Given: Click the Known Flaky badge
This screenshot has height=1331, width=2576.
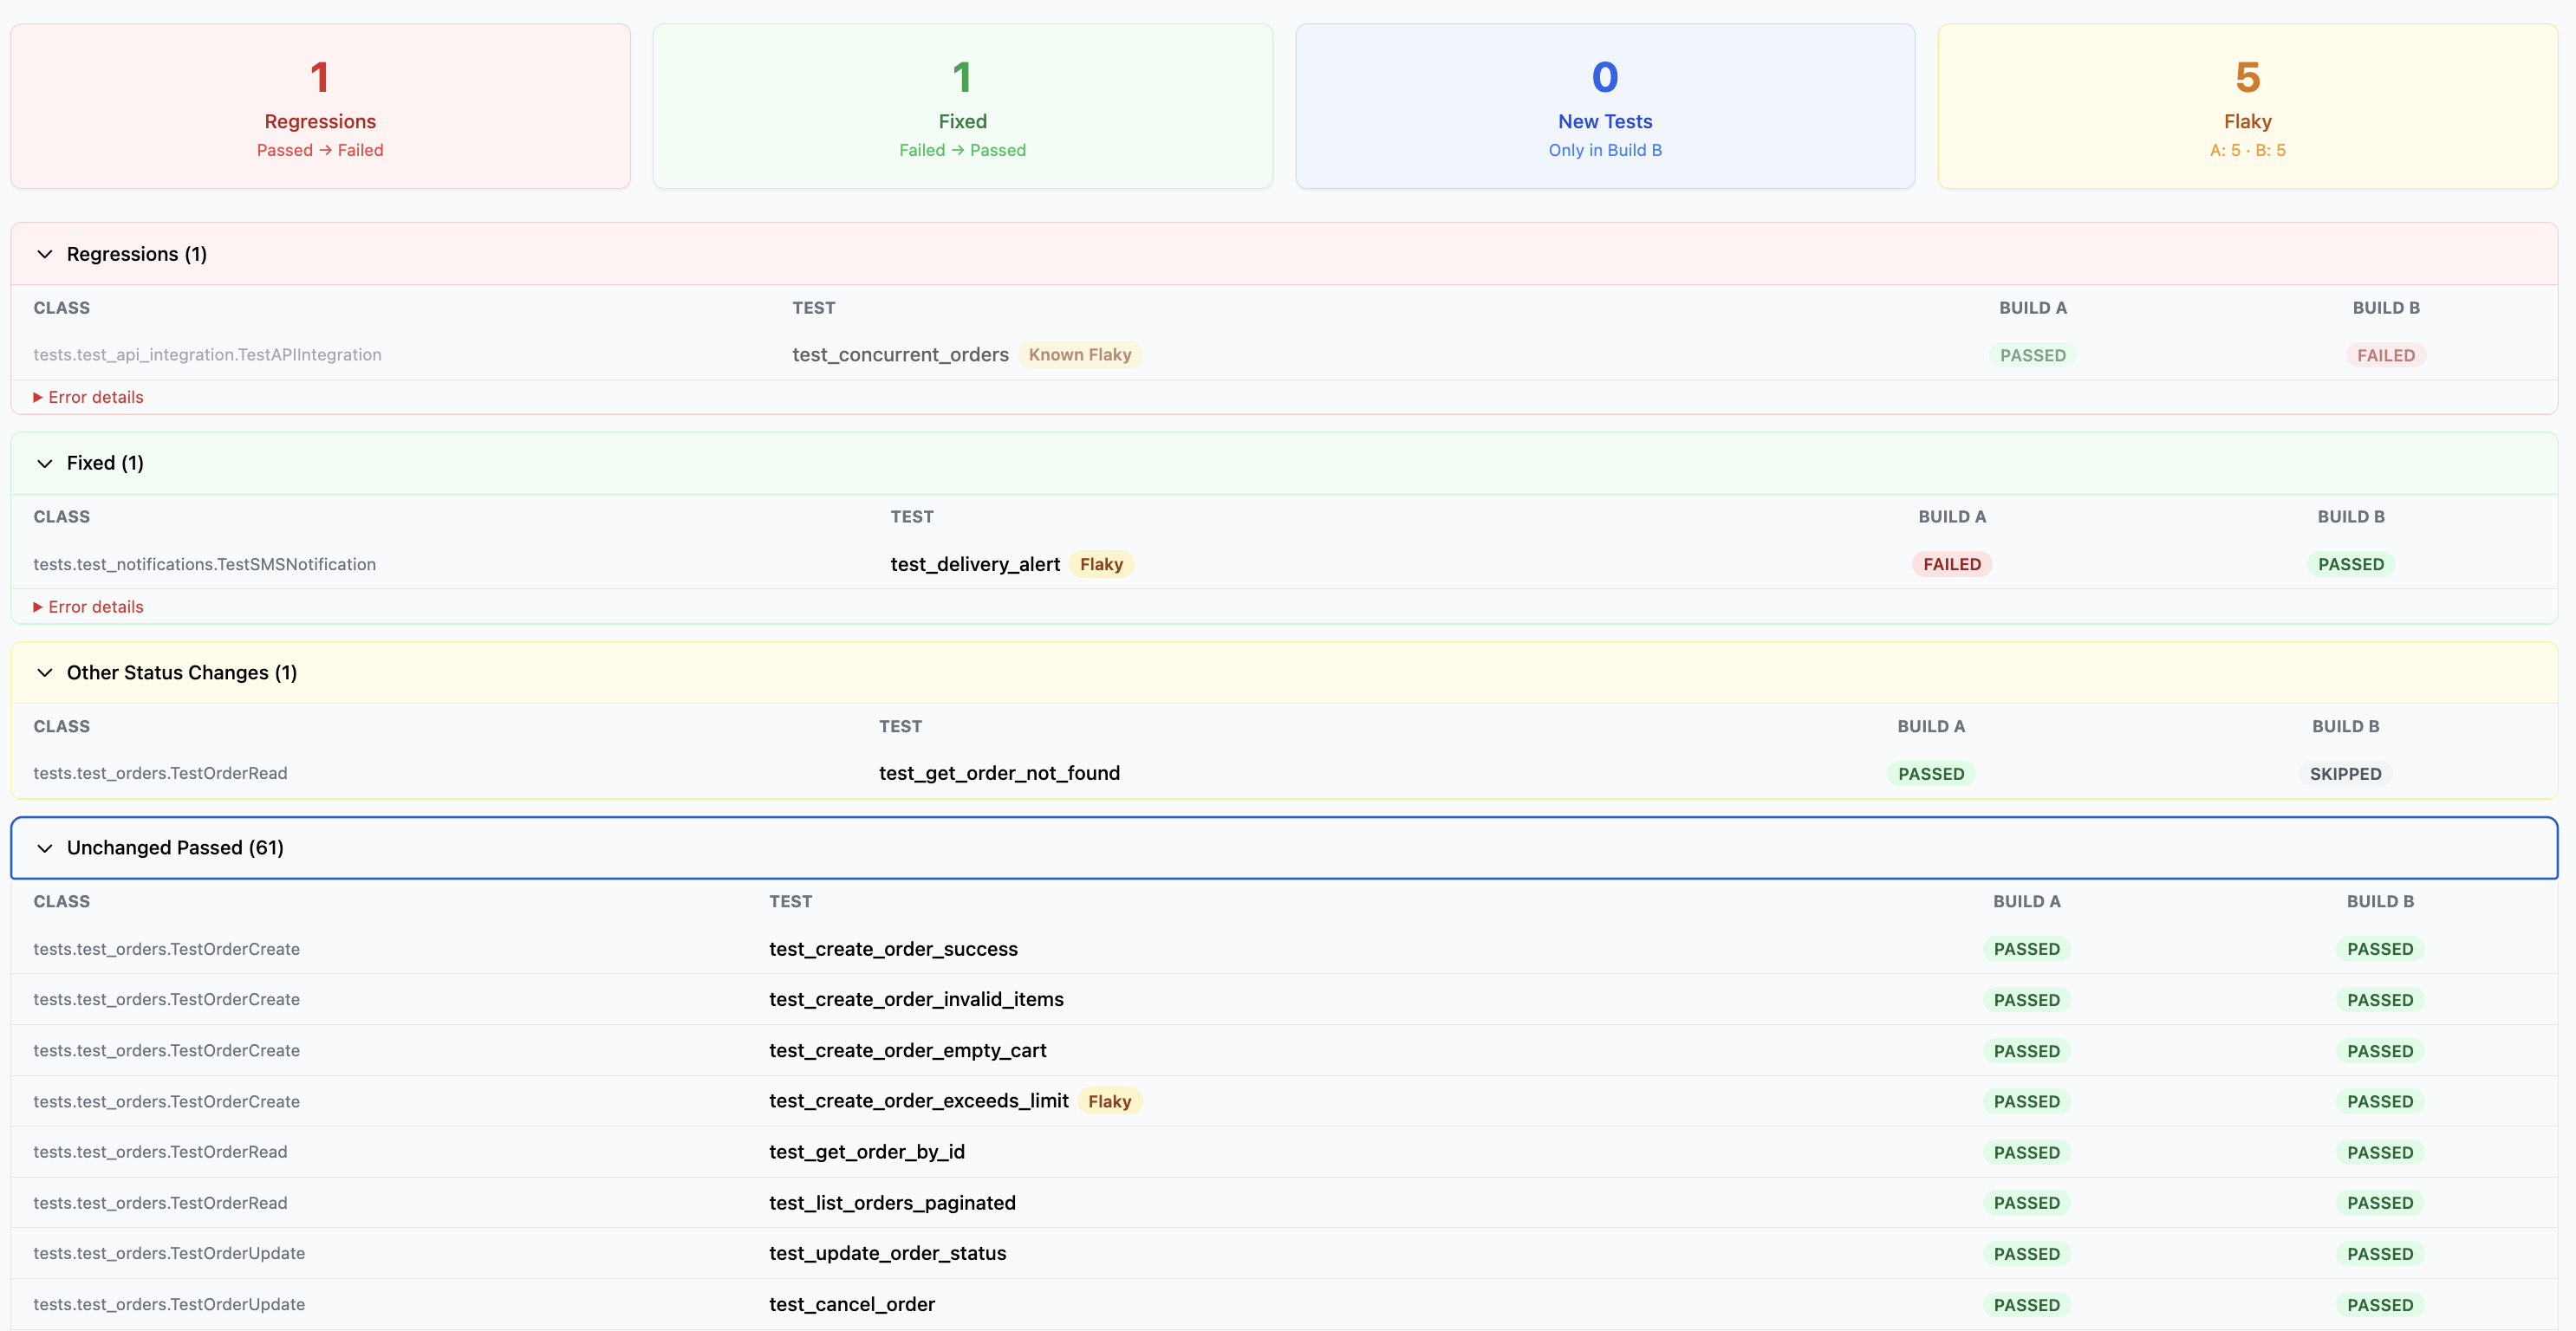Looking at the screenshot, I should (1079, 355).
